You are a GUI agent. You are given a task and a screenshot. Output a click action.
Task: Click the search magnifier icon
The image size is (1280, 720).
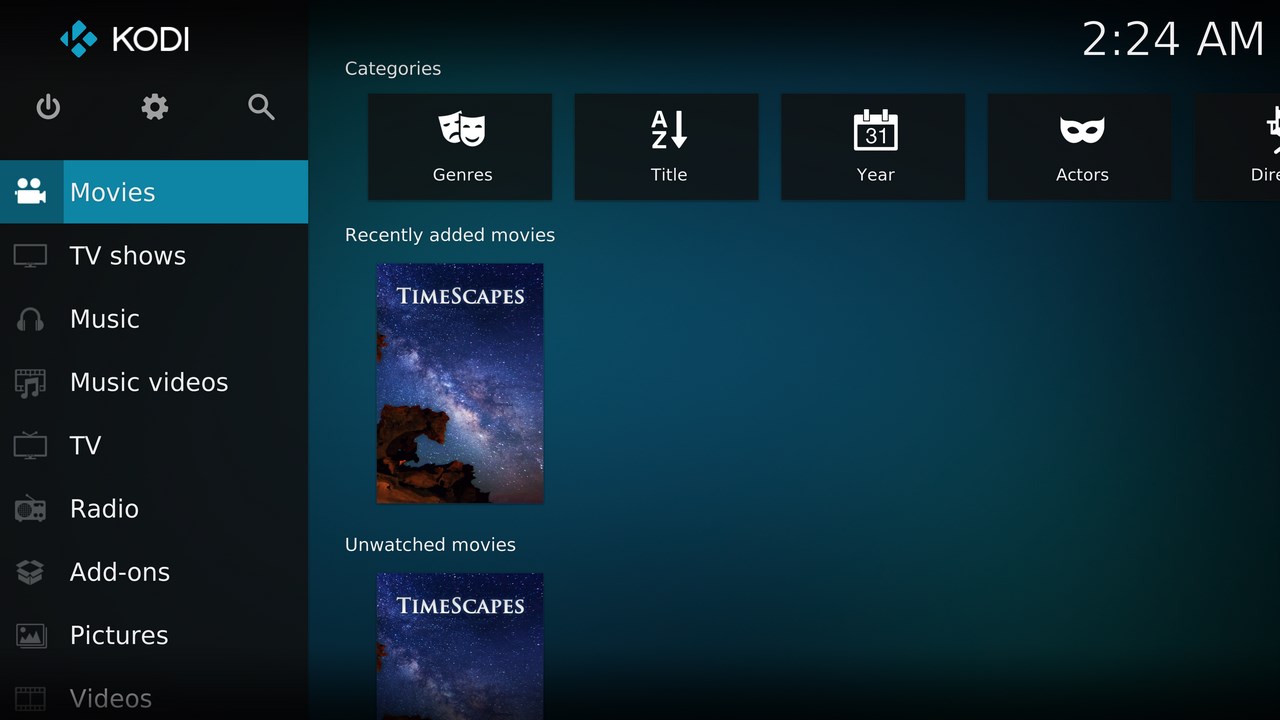[261, 107]
